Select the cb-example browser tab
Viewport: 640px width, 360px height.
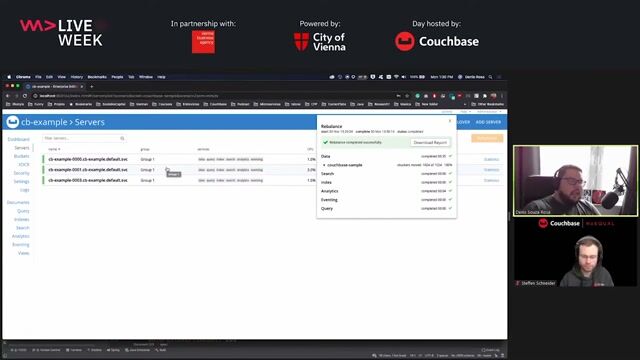click(x=54, y=87)
